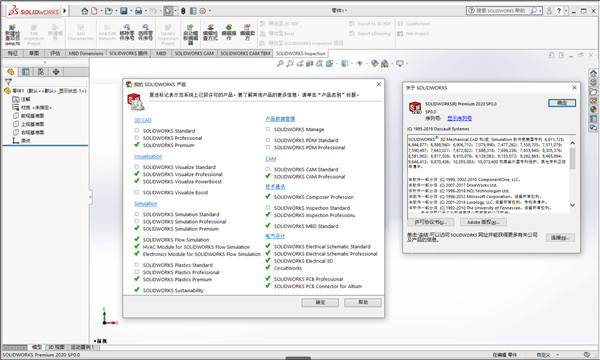600x360 pixels.
Task: Expand the SOLIDWORKS logo menu arrow
Action: pyautogui.click(x=65, y=11)
